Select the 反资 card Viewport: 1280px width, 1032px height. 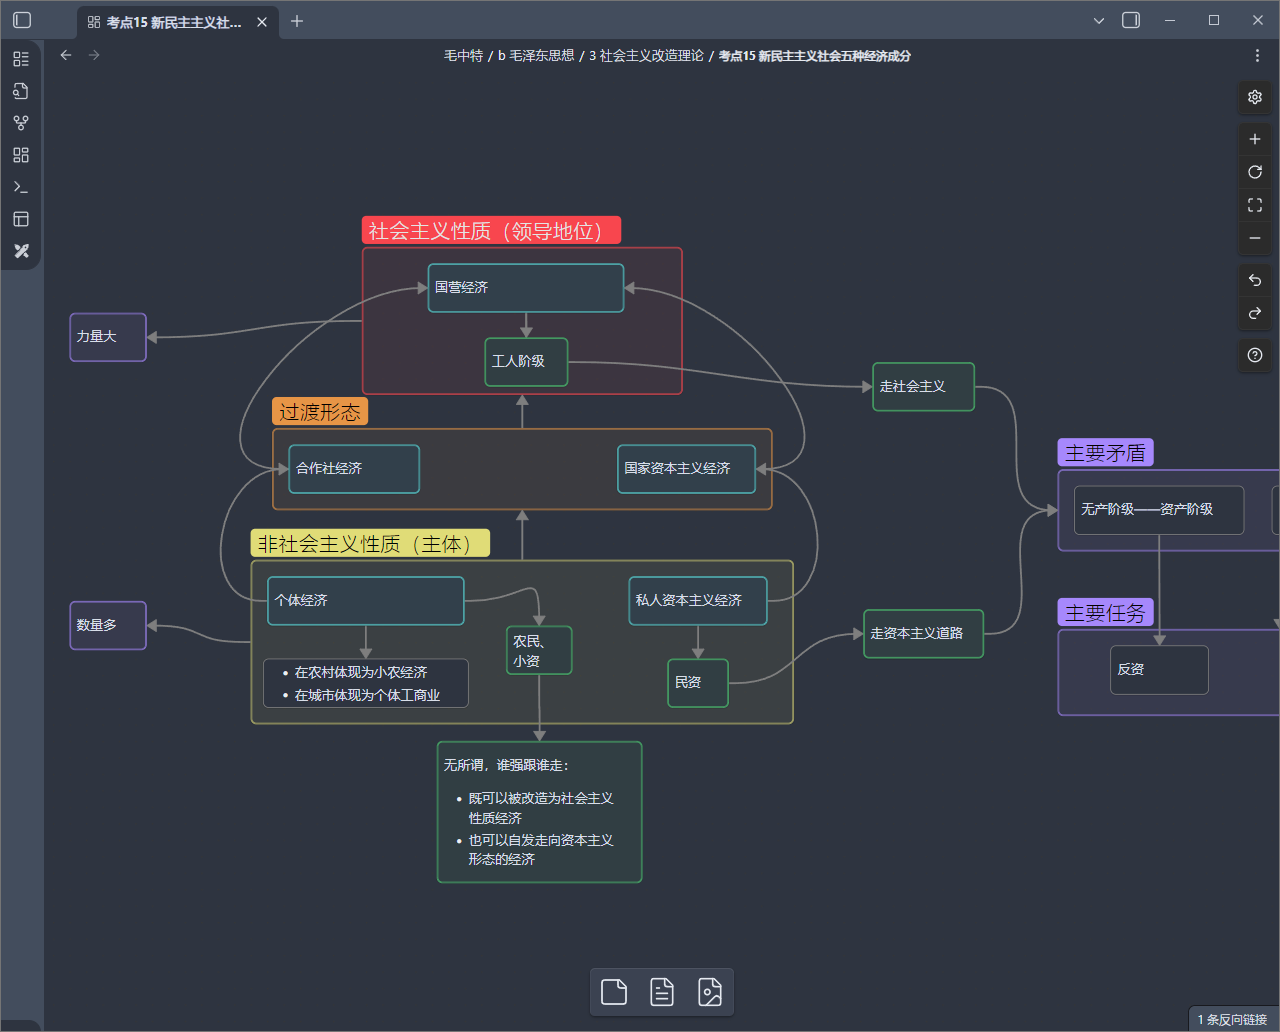point(1159,670)
